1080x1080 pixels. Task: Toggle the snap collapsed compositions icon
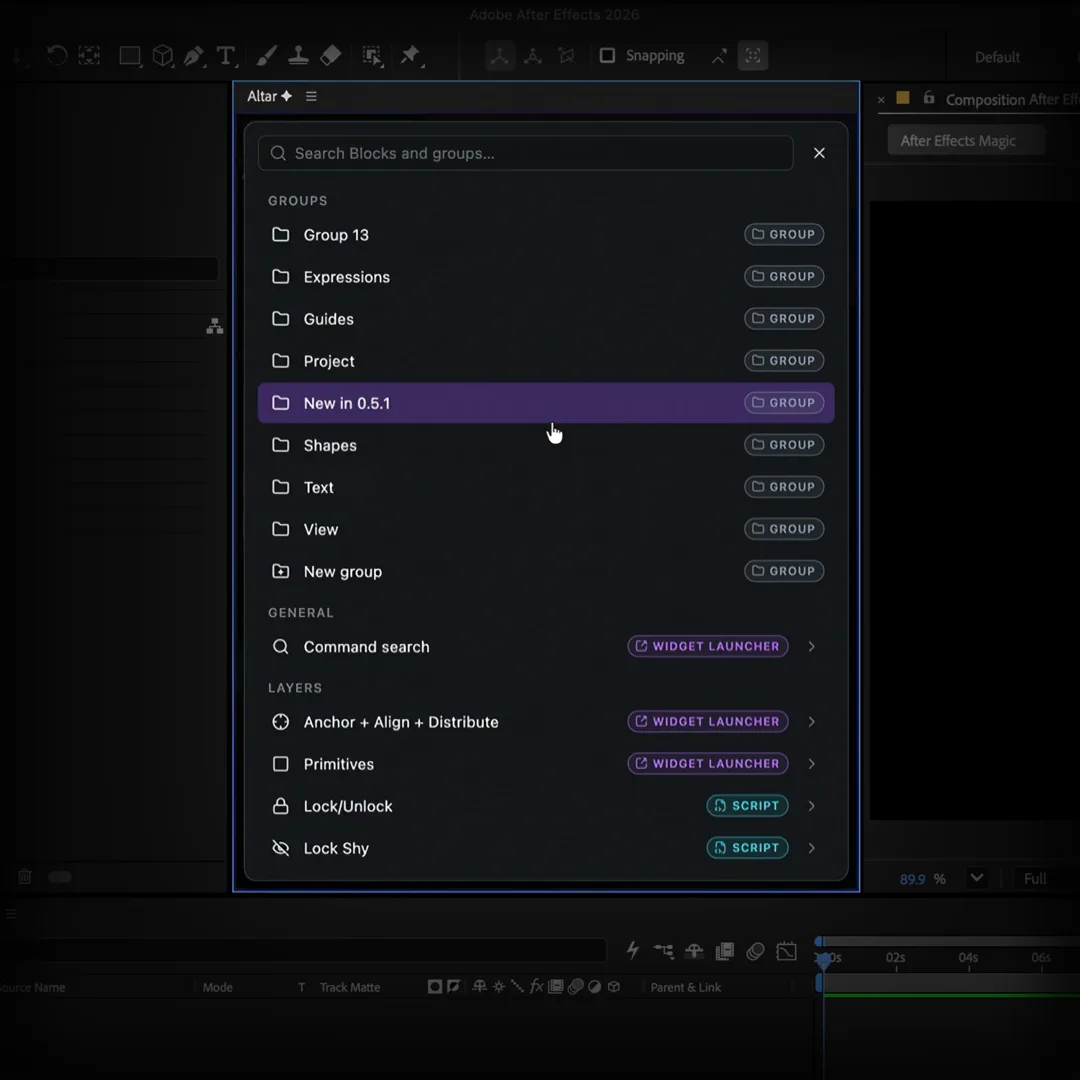coord(753,56)
